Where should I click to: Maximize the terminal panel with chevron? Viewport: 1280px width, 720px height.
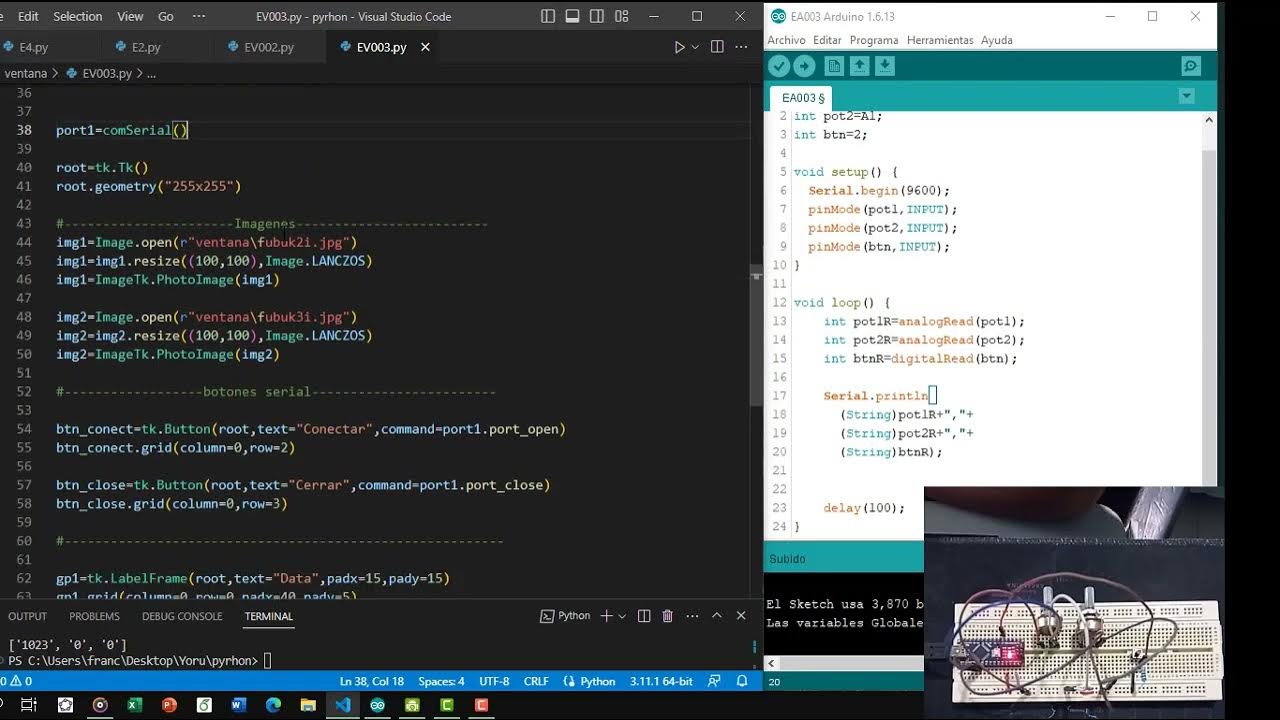click(717, 616)
